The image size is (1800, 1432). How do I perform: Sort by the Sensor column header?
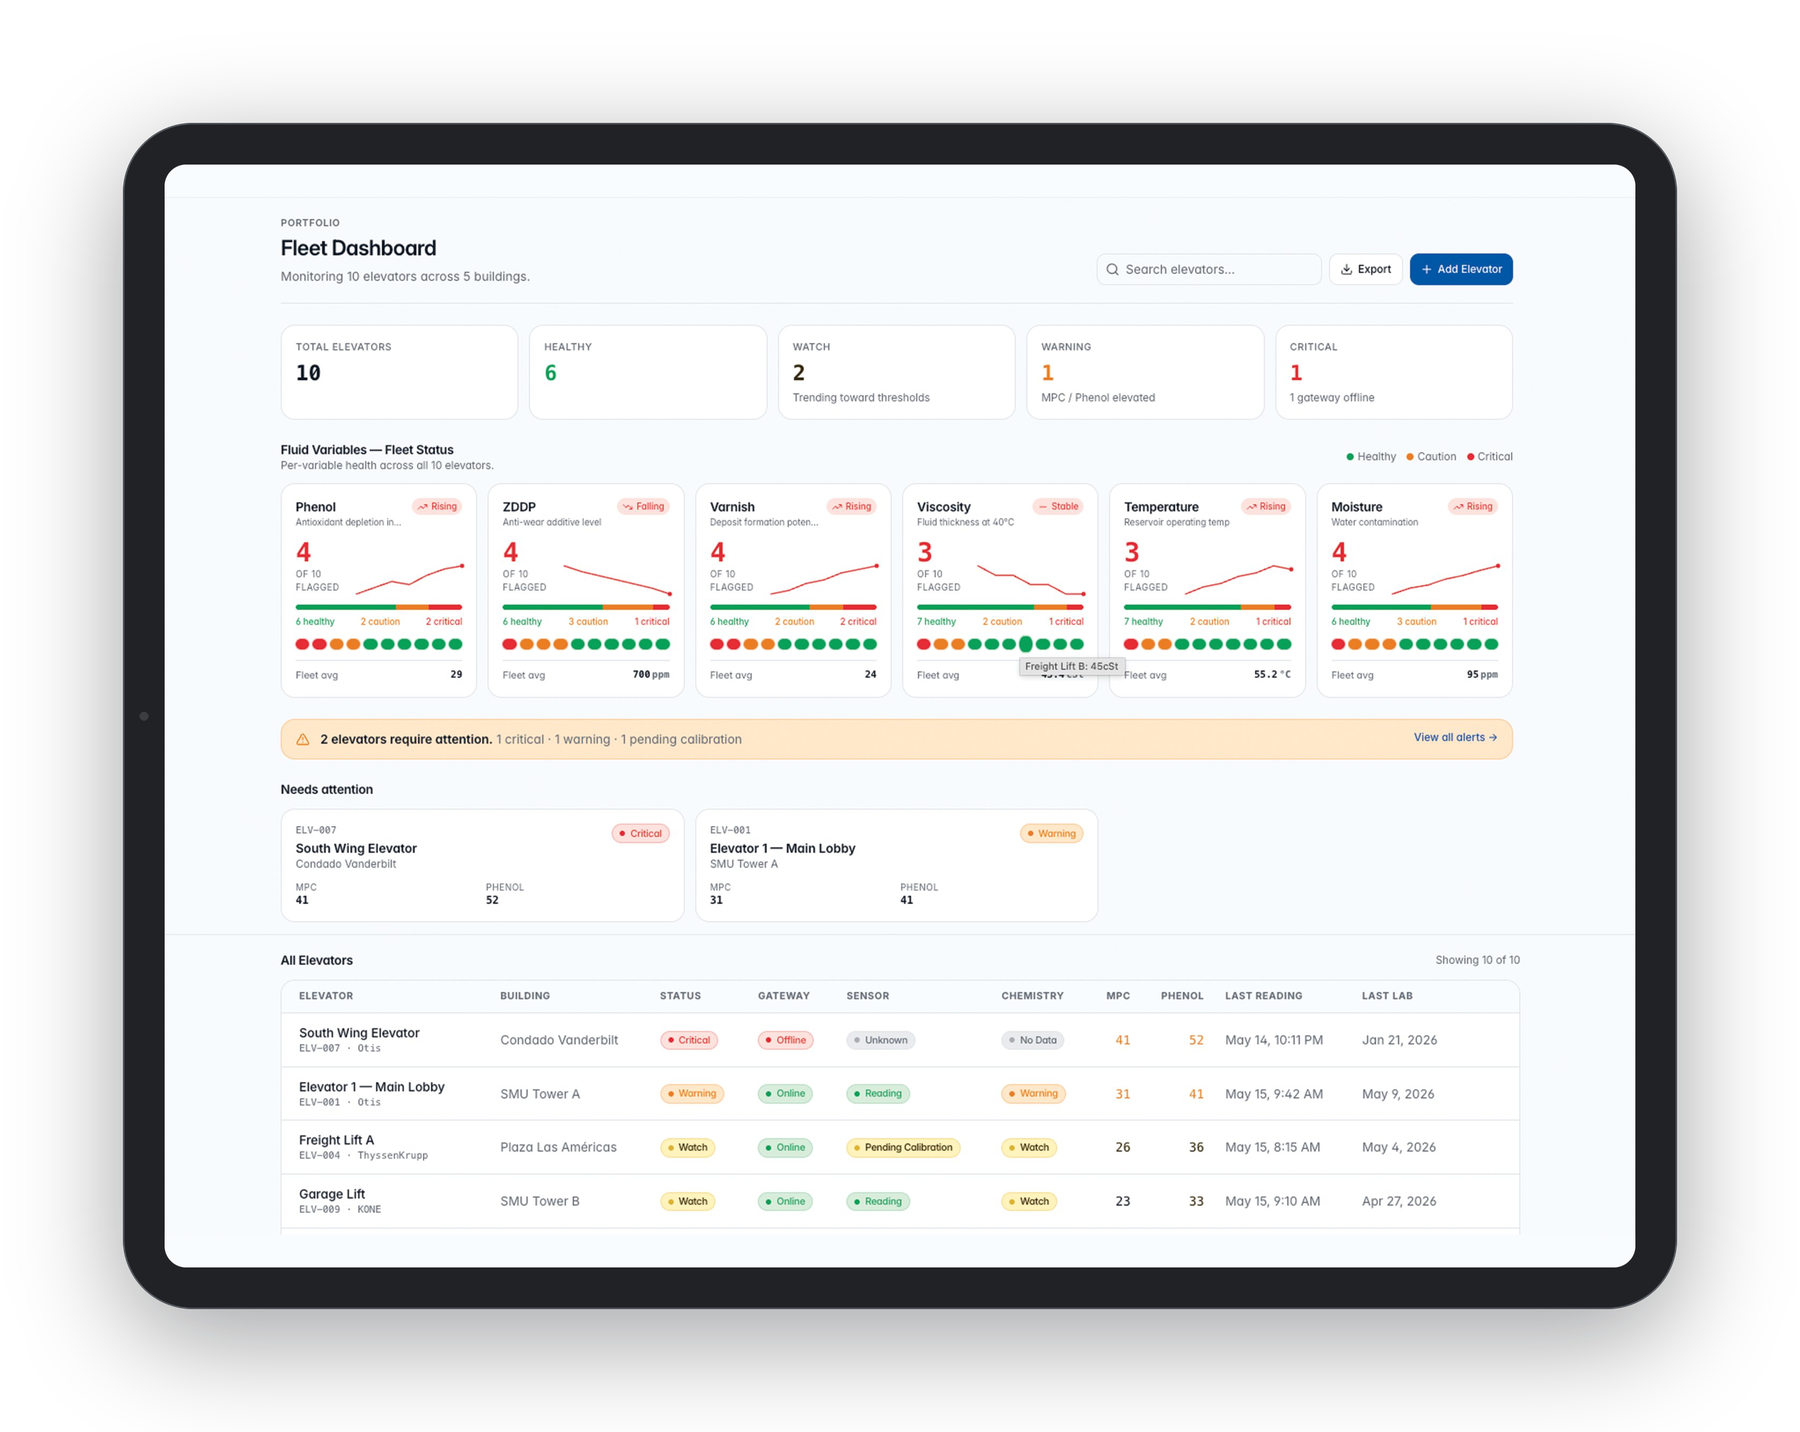(868, 996)
